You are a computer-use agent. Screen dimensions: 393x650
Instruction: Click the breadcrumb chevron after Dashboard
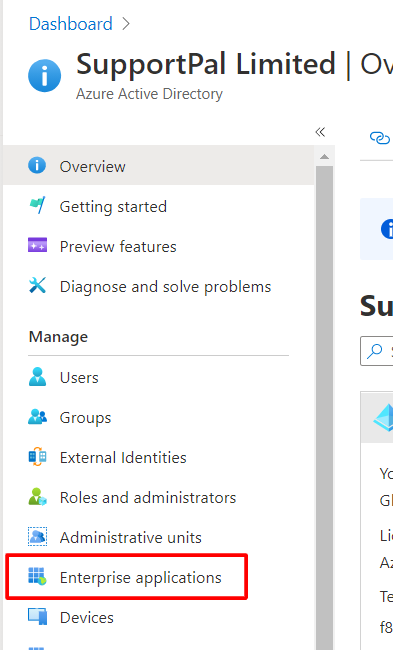(126, 24)
